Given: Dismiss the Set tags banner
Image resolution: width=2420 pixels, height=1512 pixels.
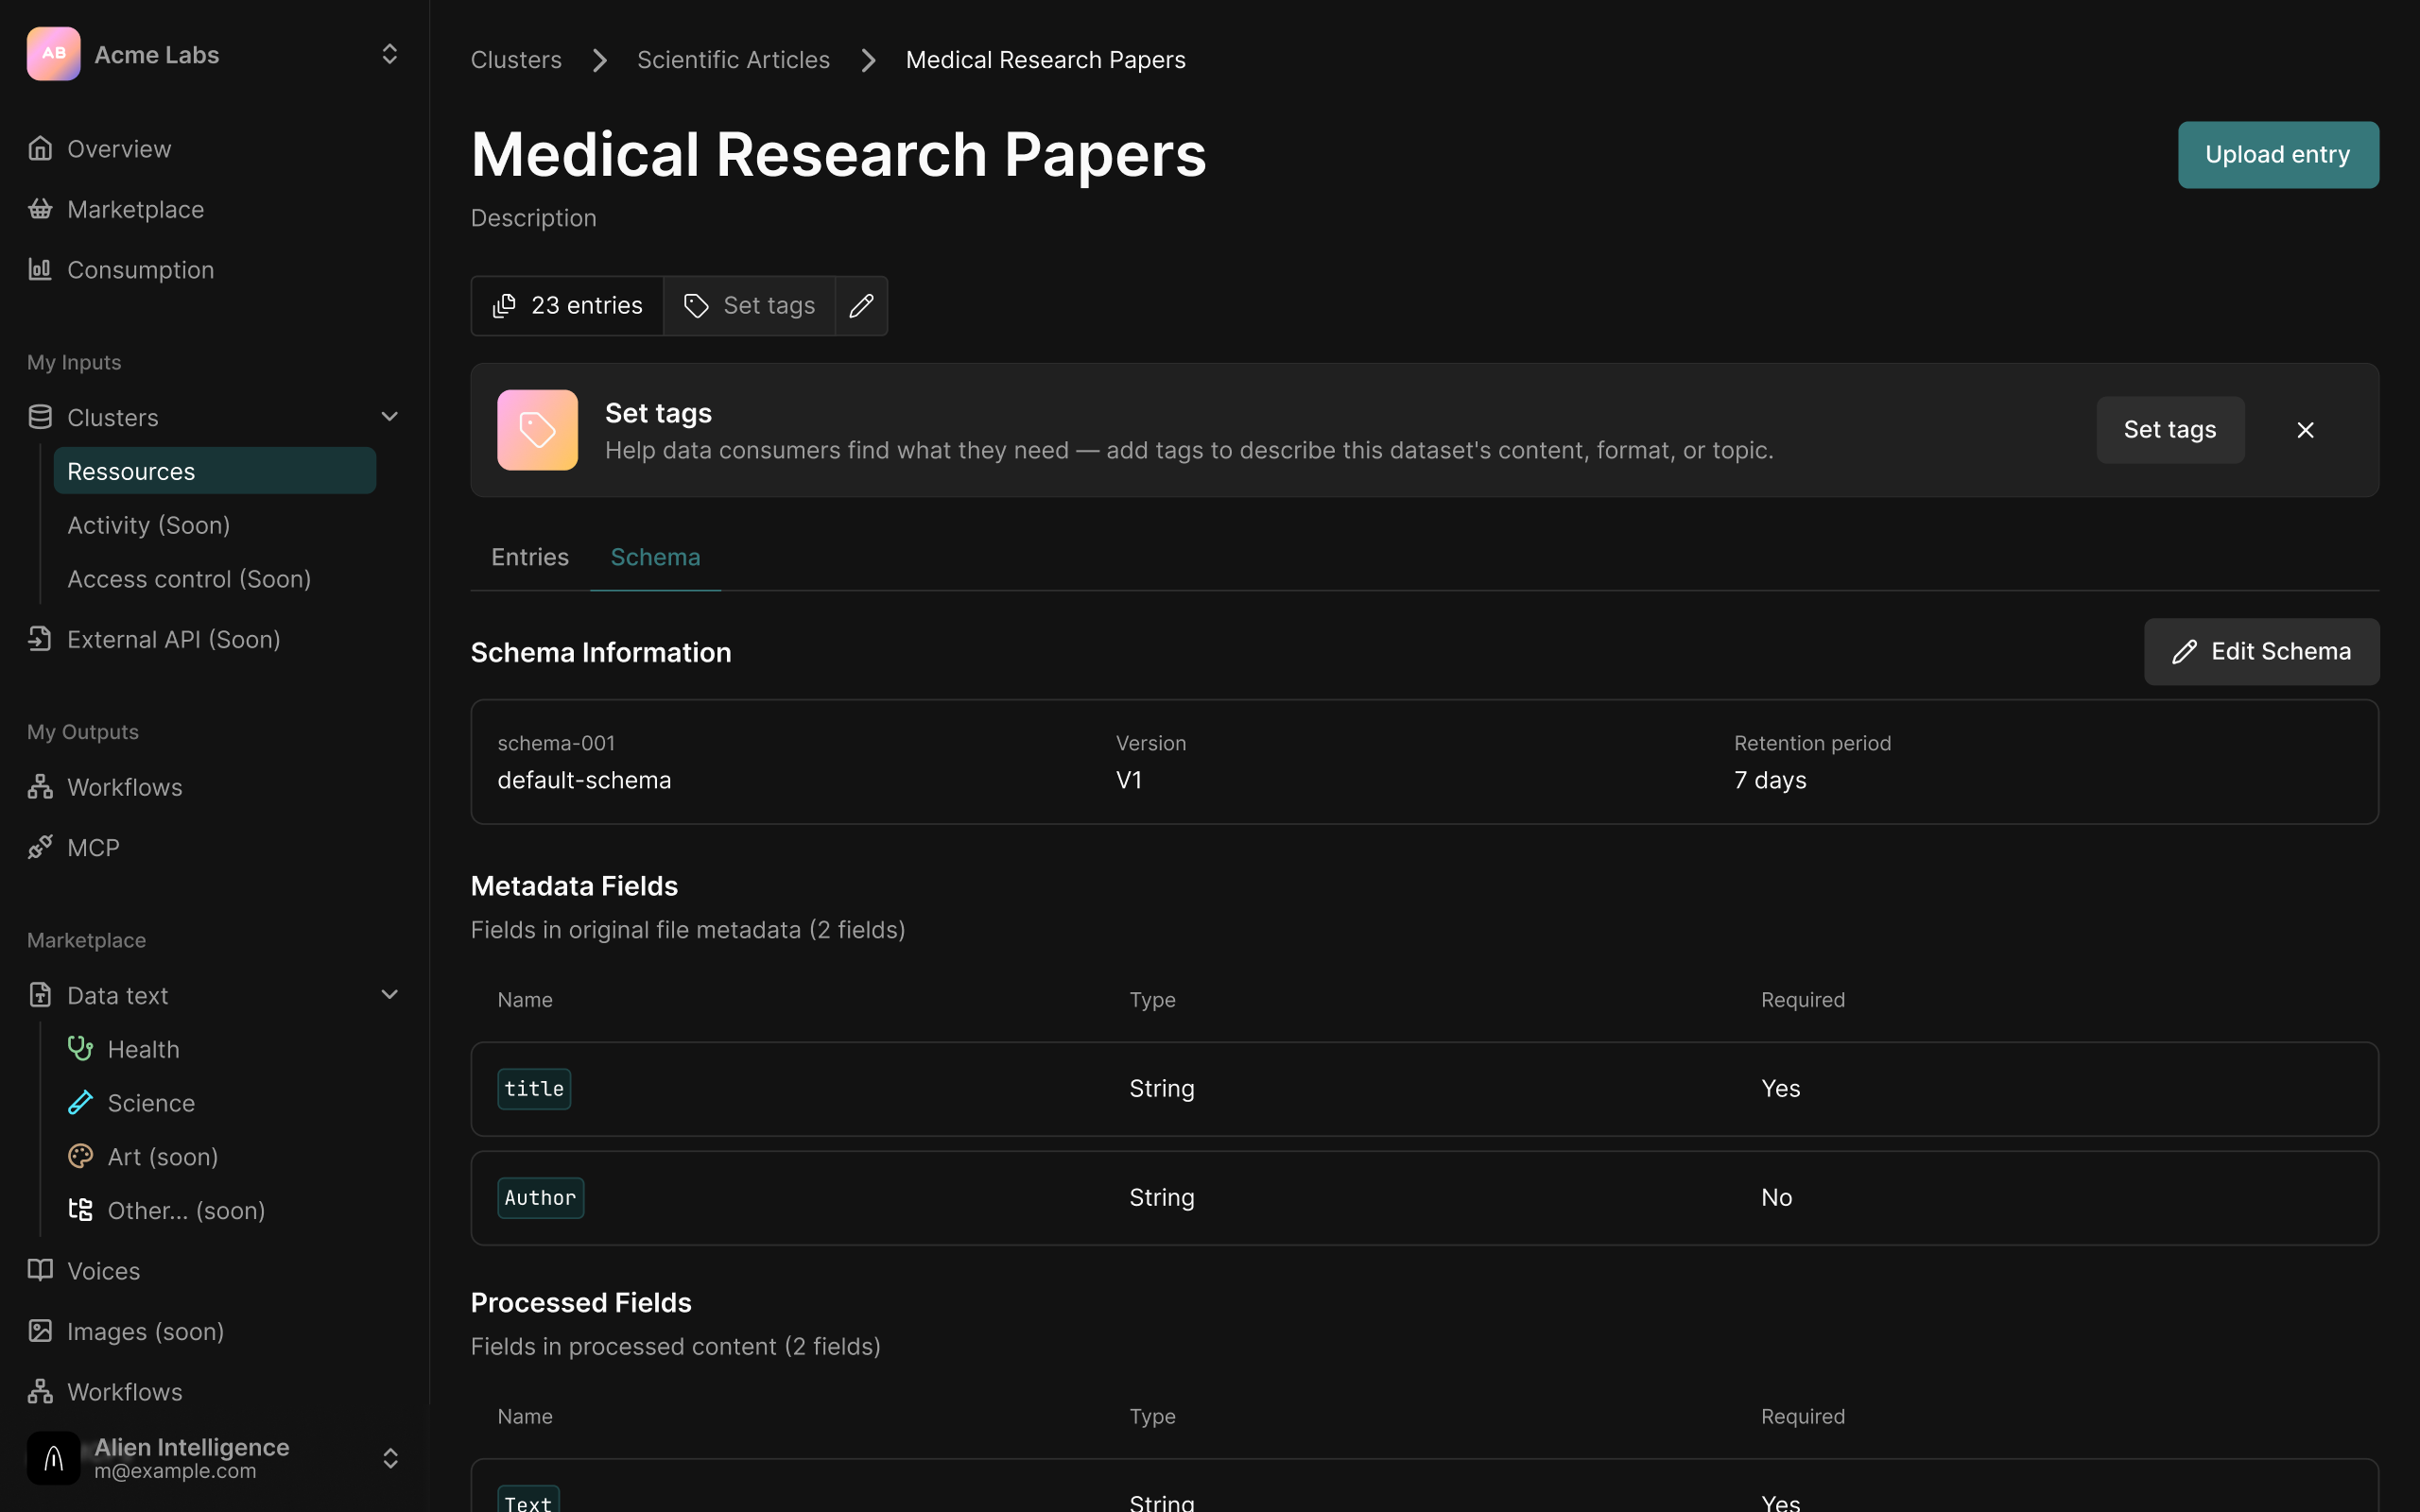Looking at the screenshot, I should [2305, 430].
